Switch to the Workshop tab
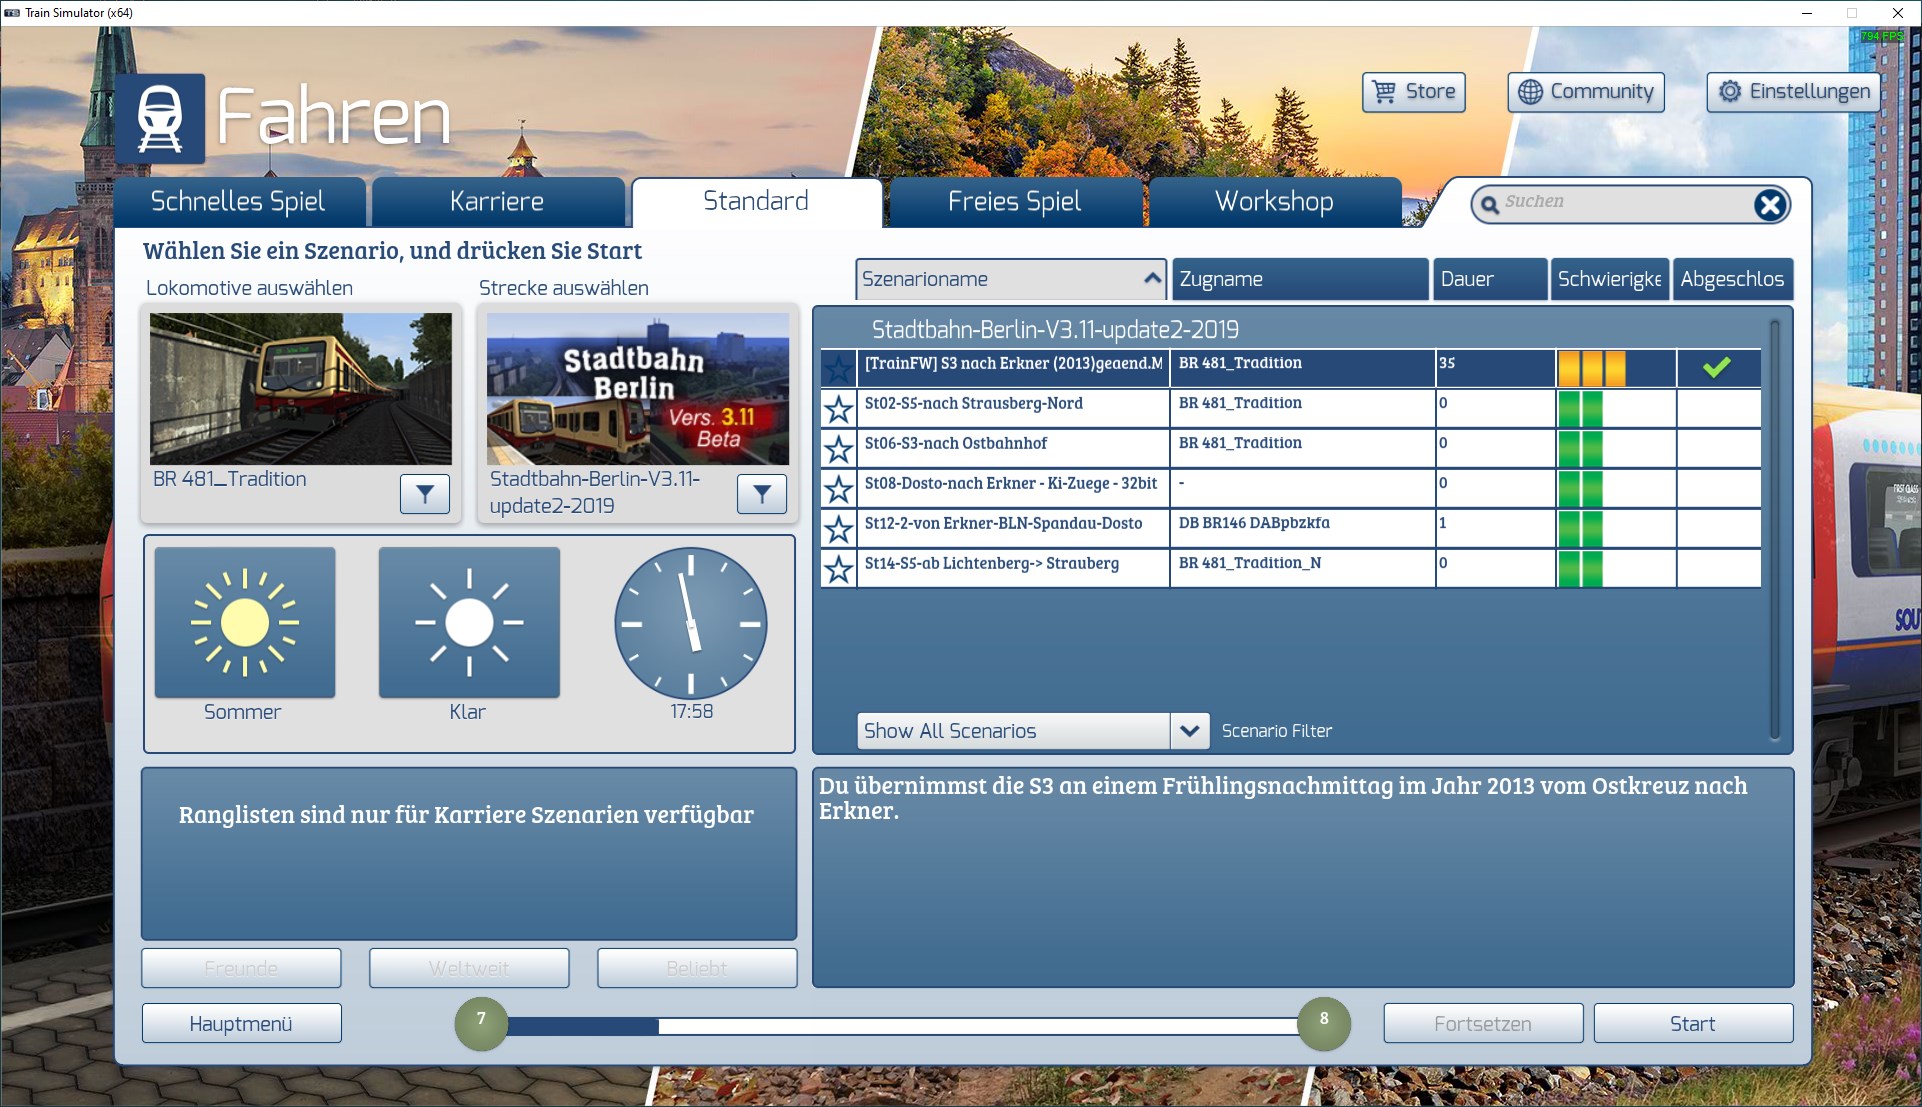The height and width of the screenshot is (1107, 1922). pyautogui.click(x=1274, y=202)
